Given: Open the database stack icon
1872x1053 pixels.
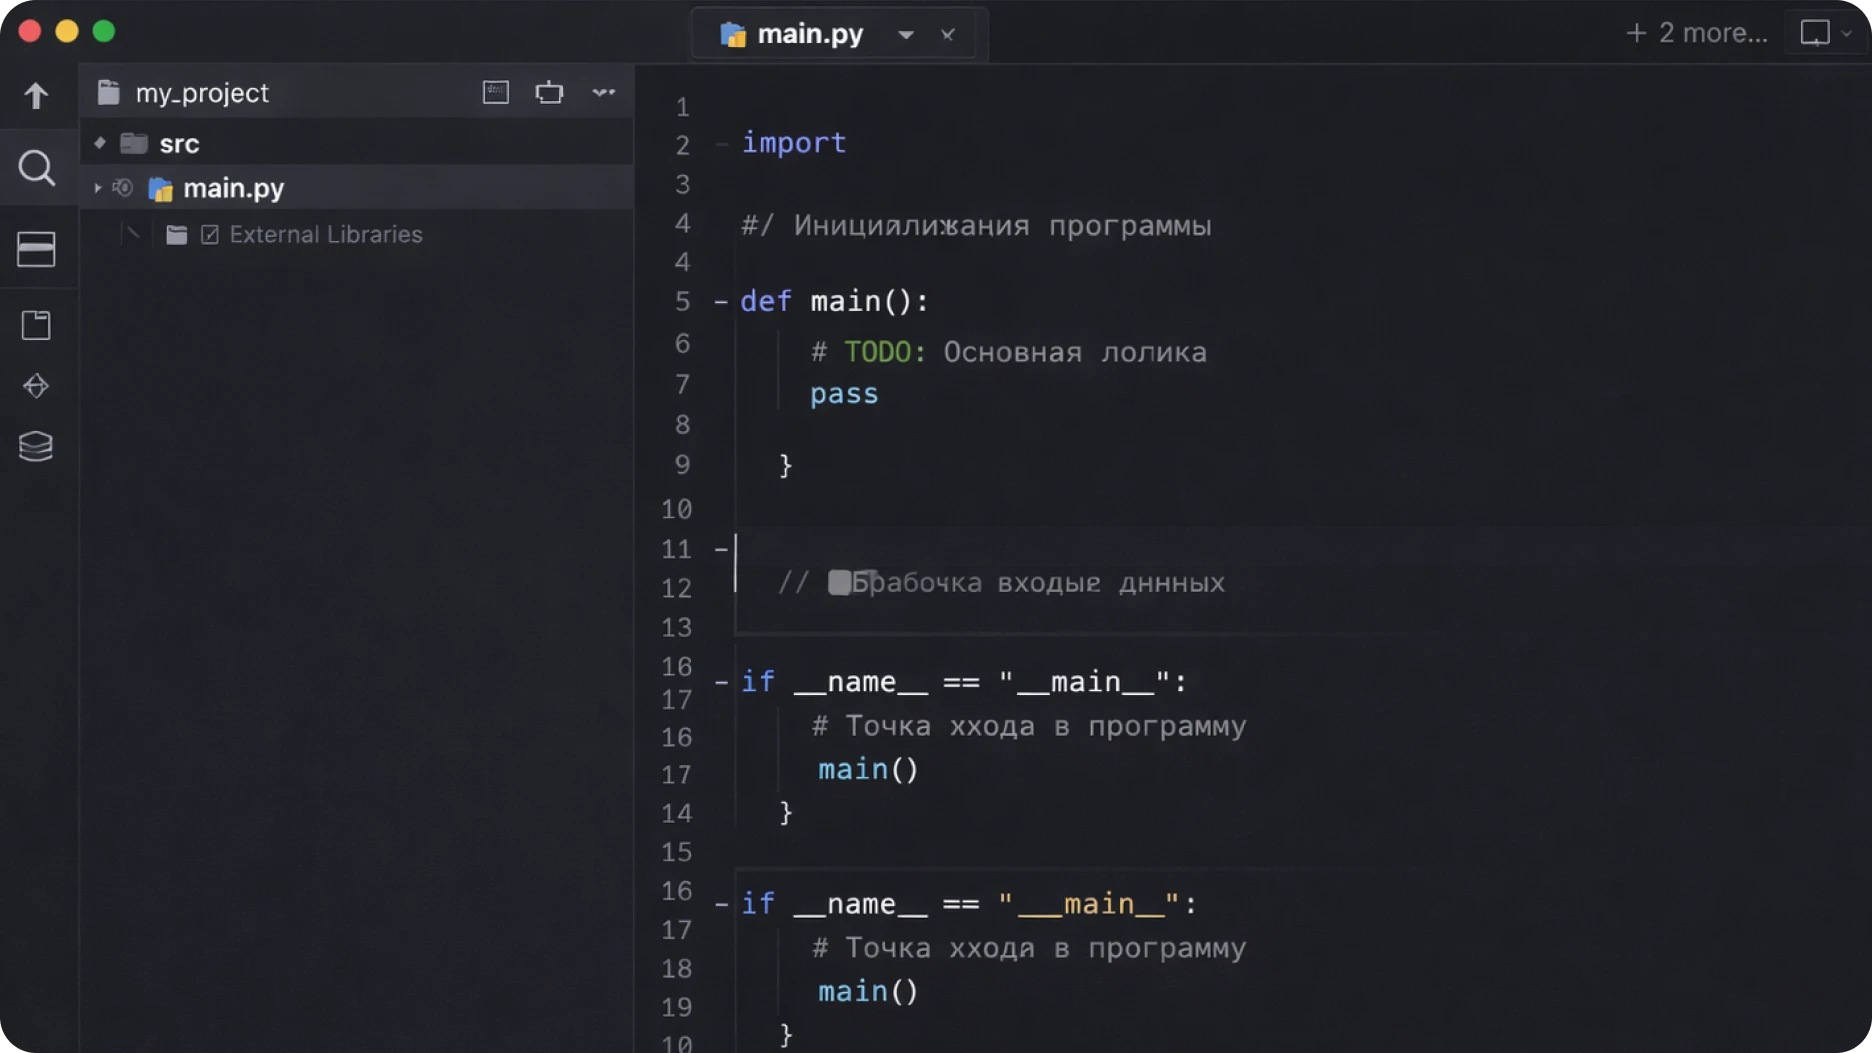Looking at the screenshot, I should (36, 446).
